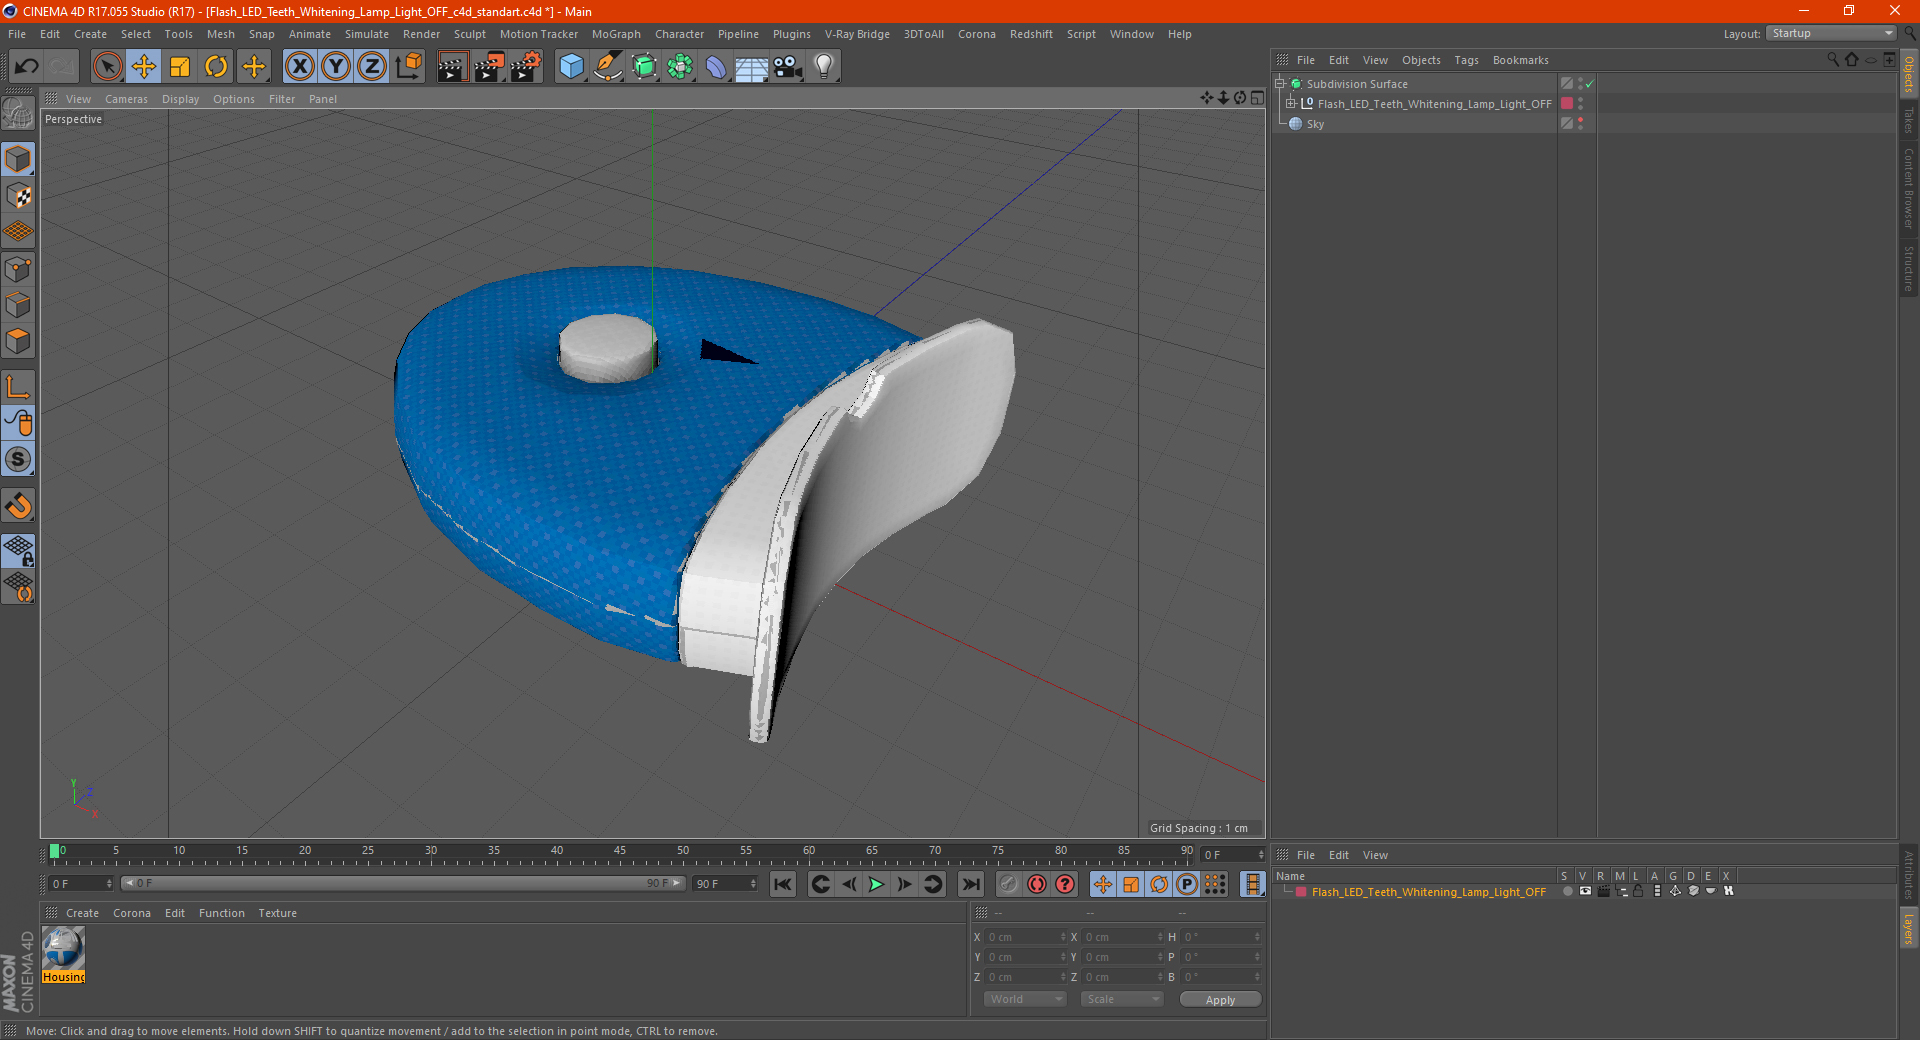Select the Scale tool in top toolbar
Viewport: 1920px width, 1040px height.
[180, 67]
